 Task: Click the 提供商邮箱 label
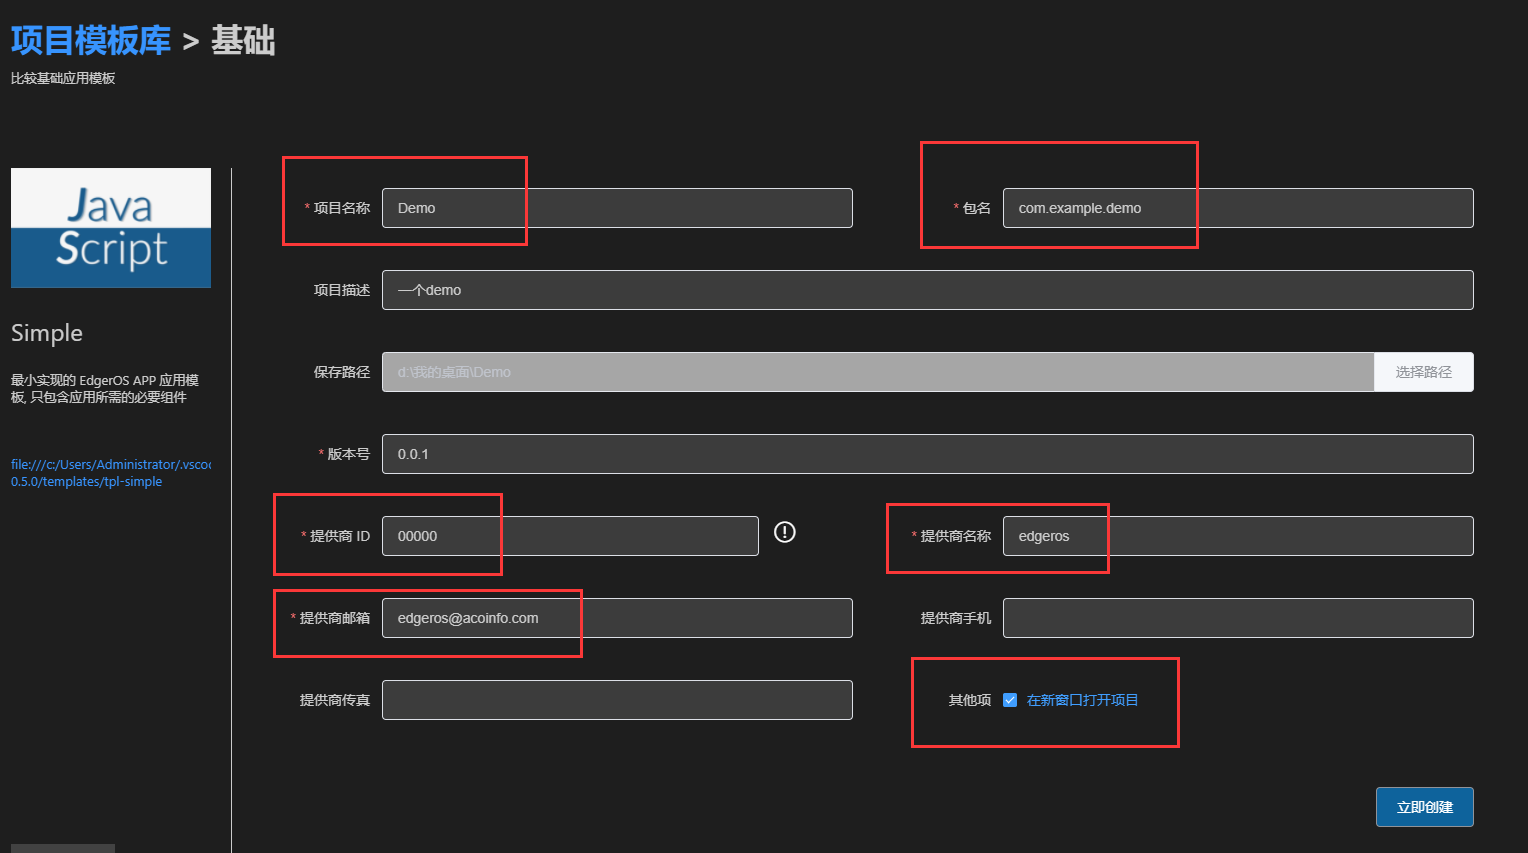334,618
